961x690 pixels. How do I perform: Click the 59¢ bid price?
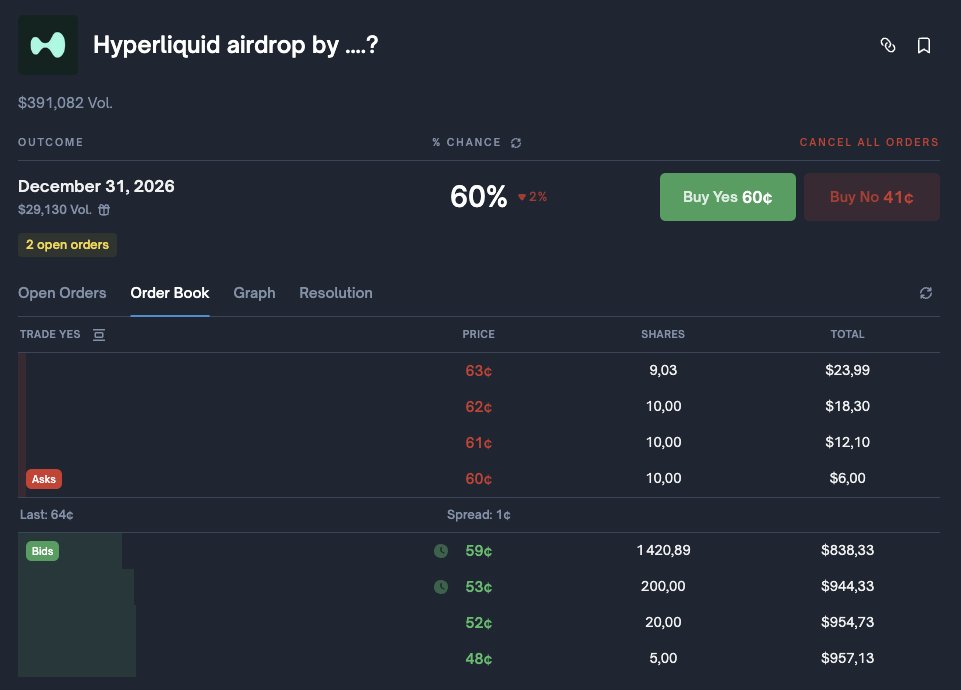479,551
